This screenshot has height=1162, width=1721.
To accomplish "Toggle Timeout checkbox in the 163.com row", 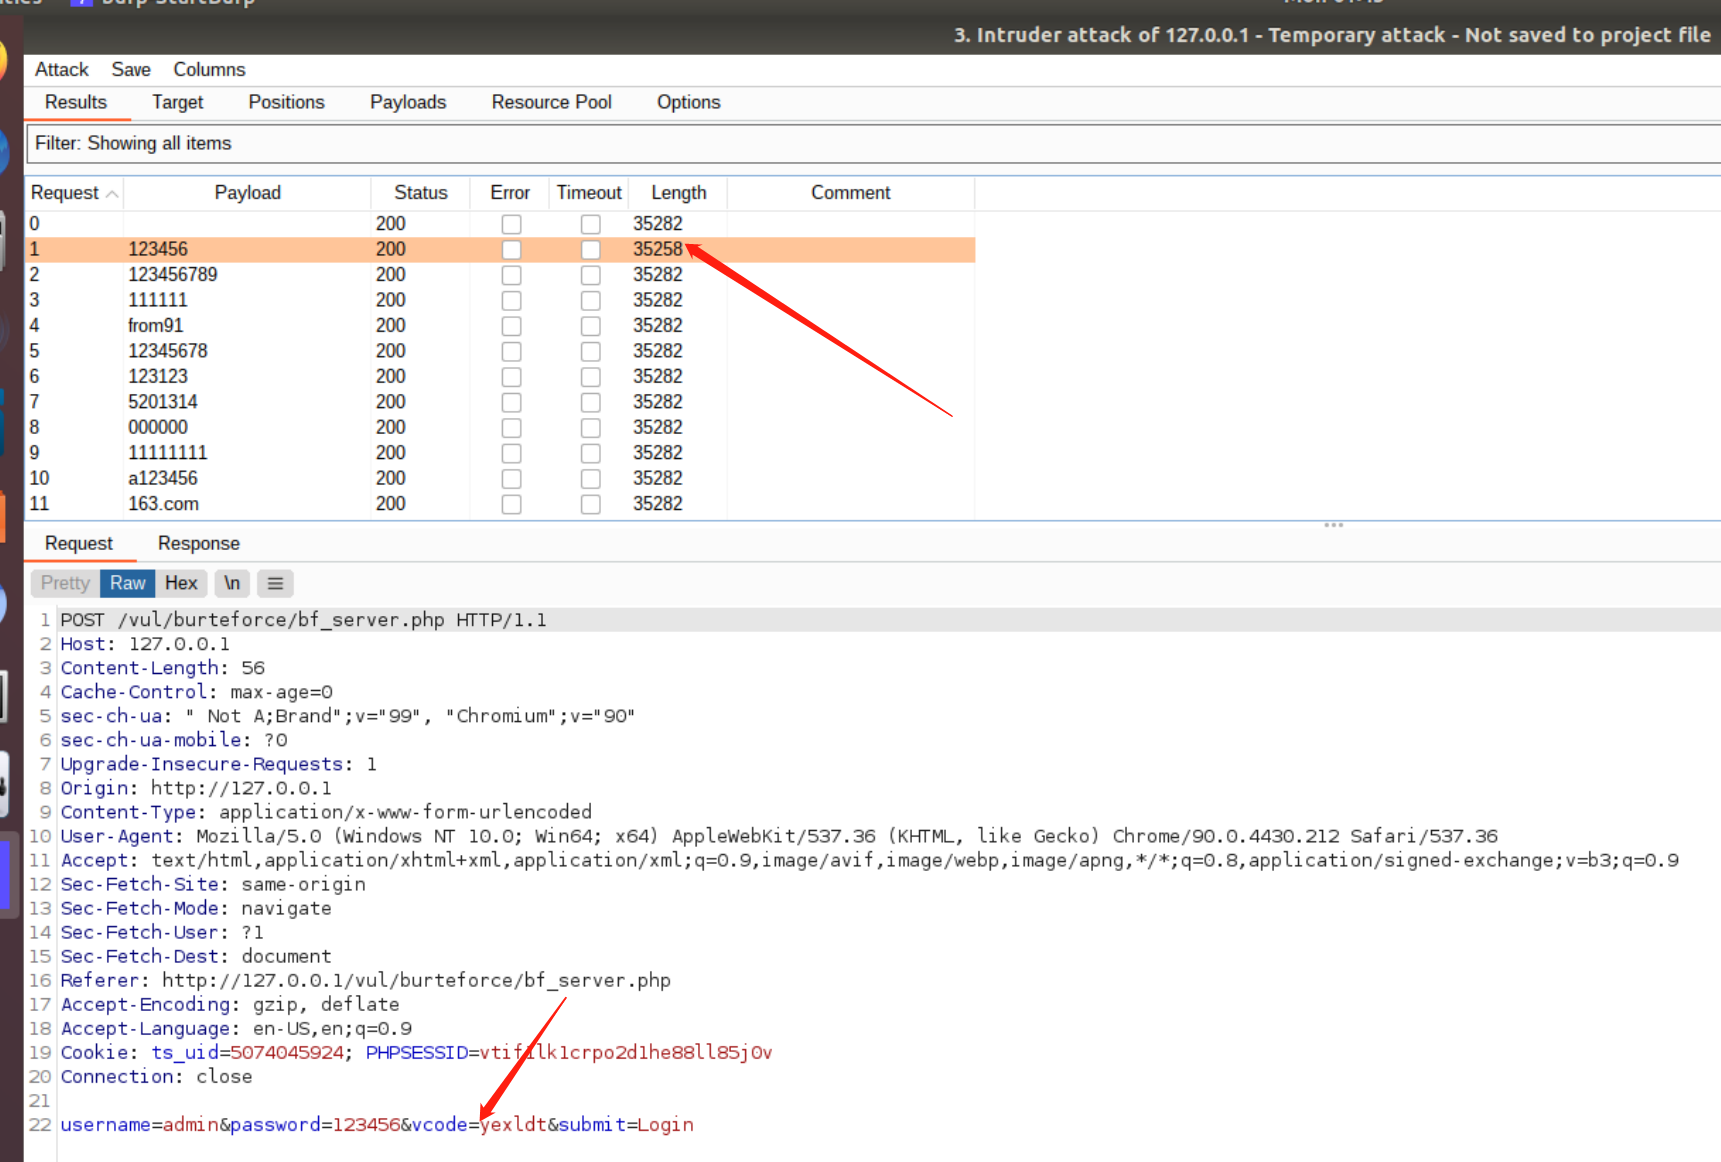I will coord(591,504).
